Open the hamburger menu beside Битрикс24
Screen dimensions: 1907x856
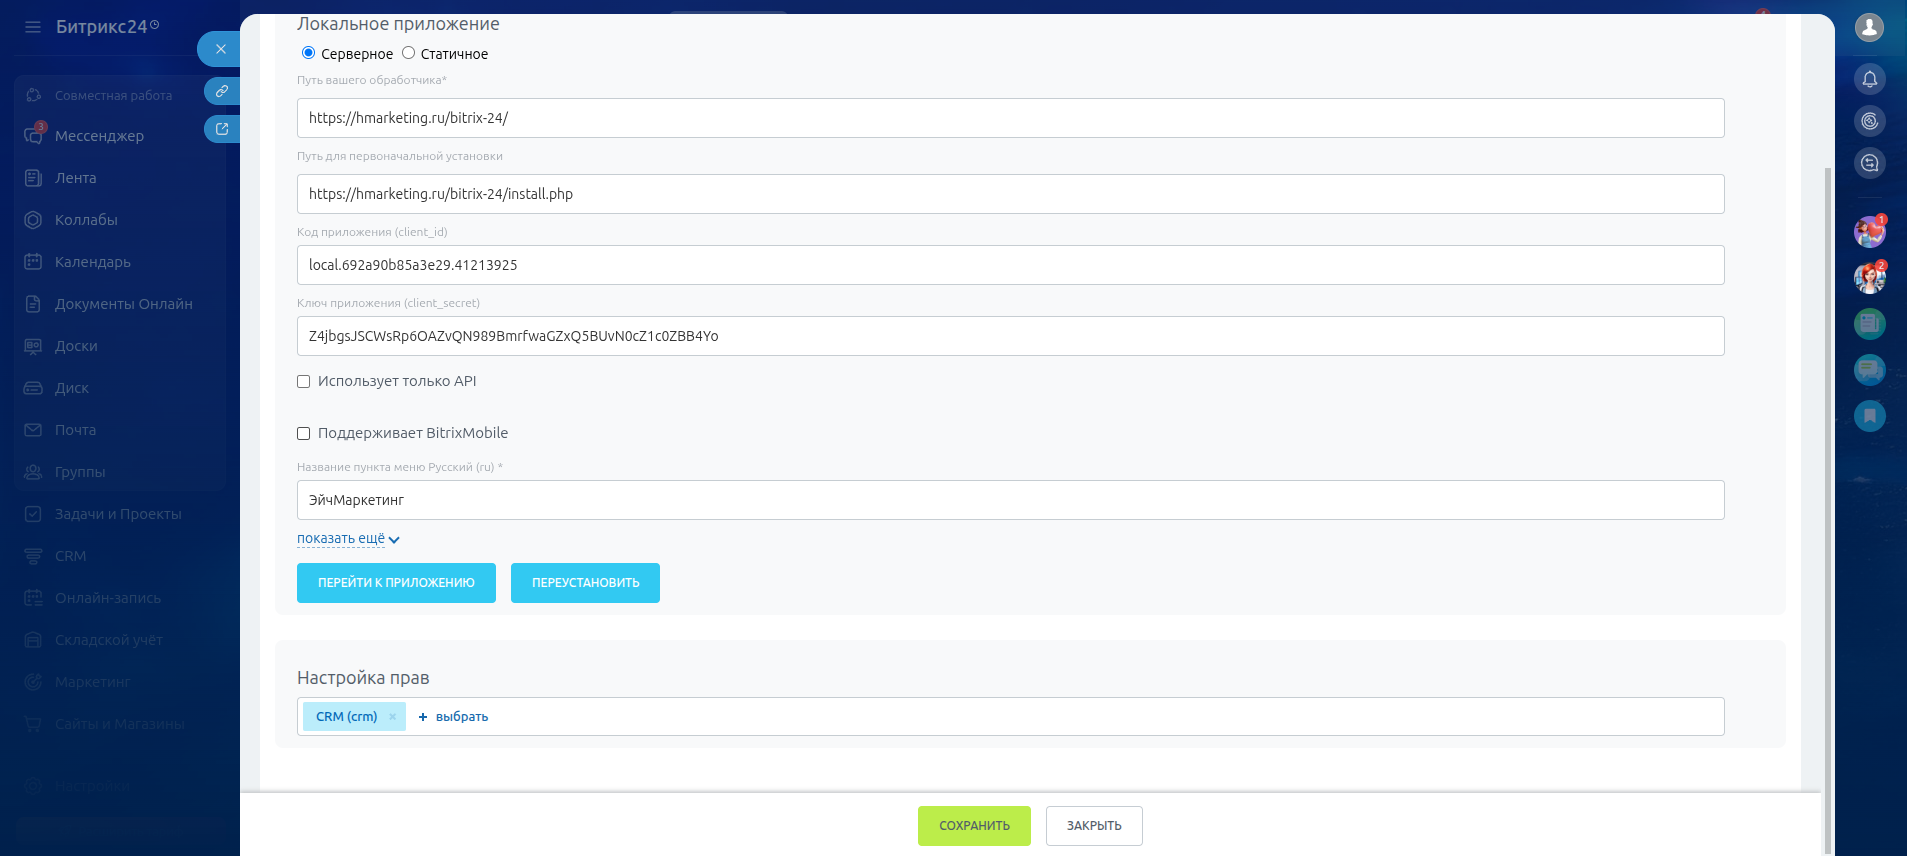click(33, 27)
